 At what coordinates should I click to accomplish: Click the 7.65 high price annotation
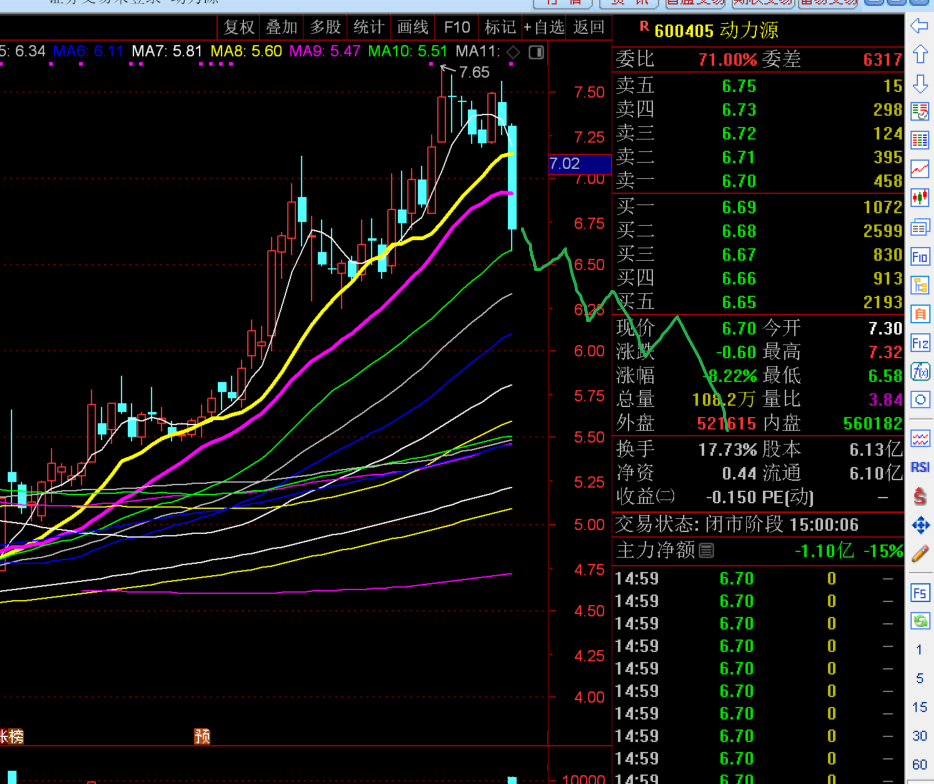click(x=474, y=73)
